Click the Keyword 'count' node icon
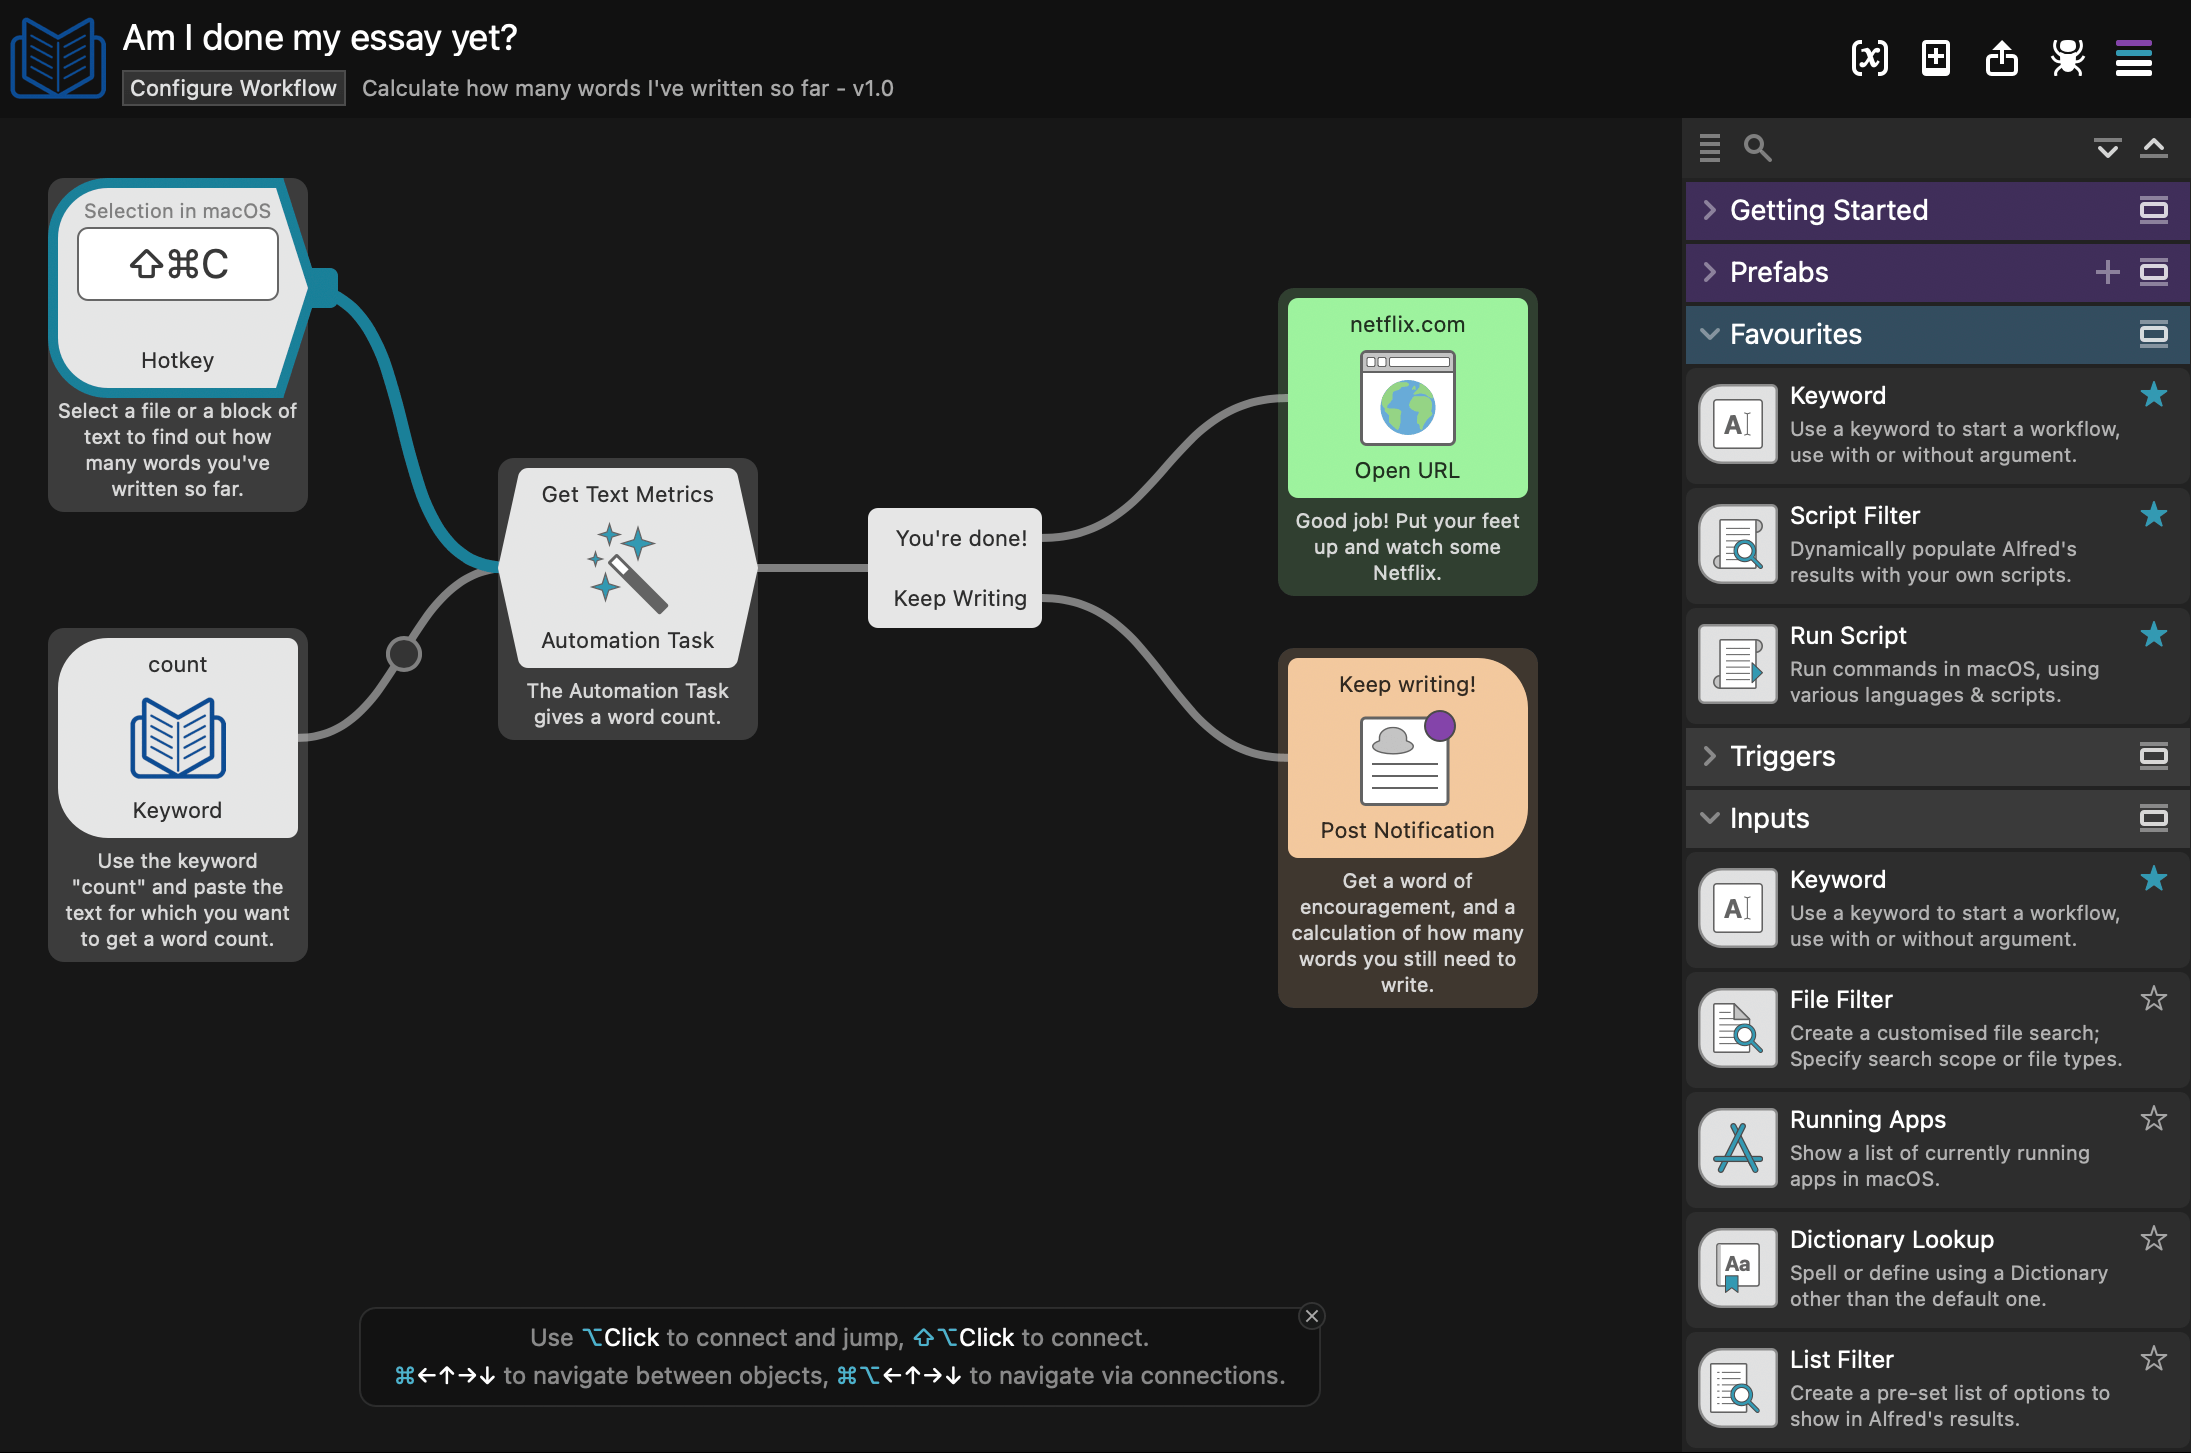The height and width of the screenshot is (1453, 2191). click(177, 736)
